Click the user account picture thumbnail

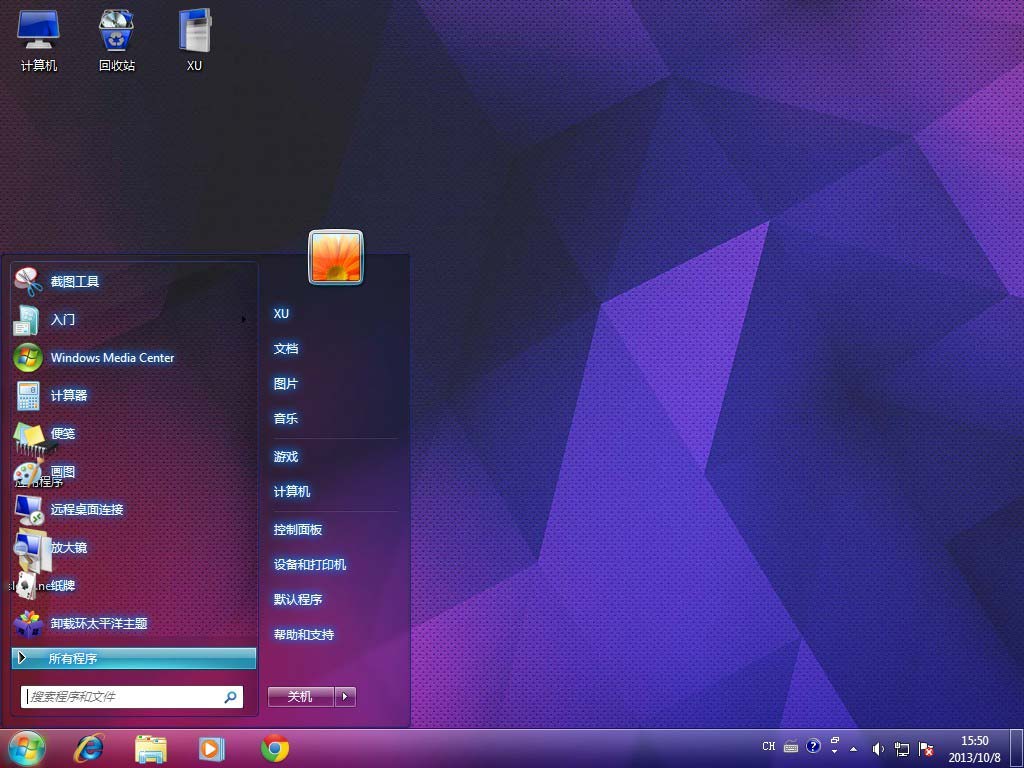(336, 258)
